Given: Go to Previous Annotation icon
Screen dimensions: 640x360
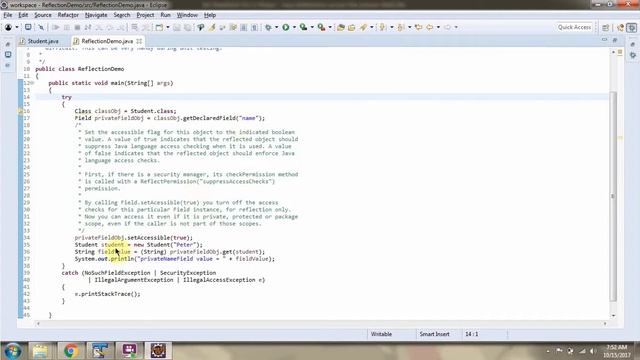Looking at the screenshot, I should (x=400, y=27).
